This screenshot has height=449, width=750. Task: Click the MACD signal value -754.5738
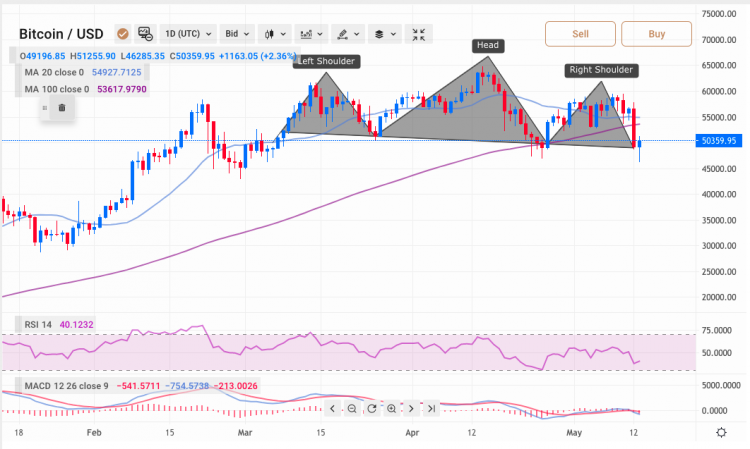coord(187,386)
